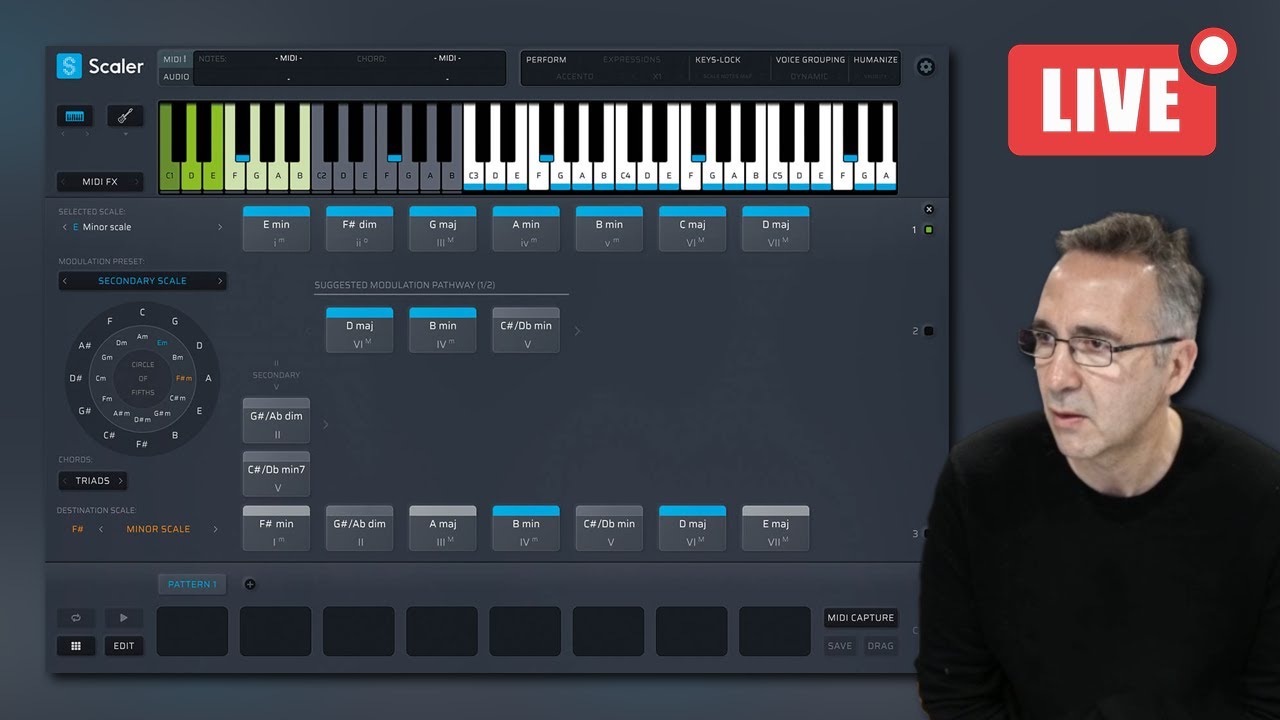Click the first empty pattern pad
1280x720 pixels.
[192, 631]
